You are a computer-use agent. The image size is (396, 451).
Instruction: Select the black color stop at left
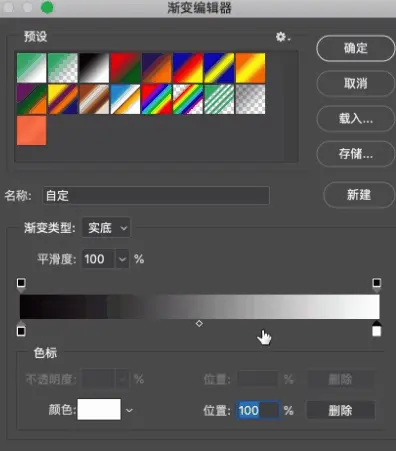tap(21, 329)
